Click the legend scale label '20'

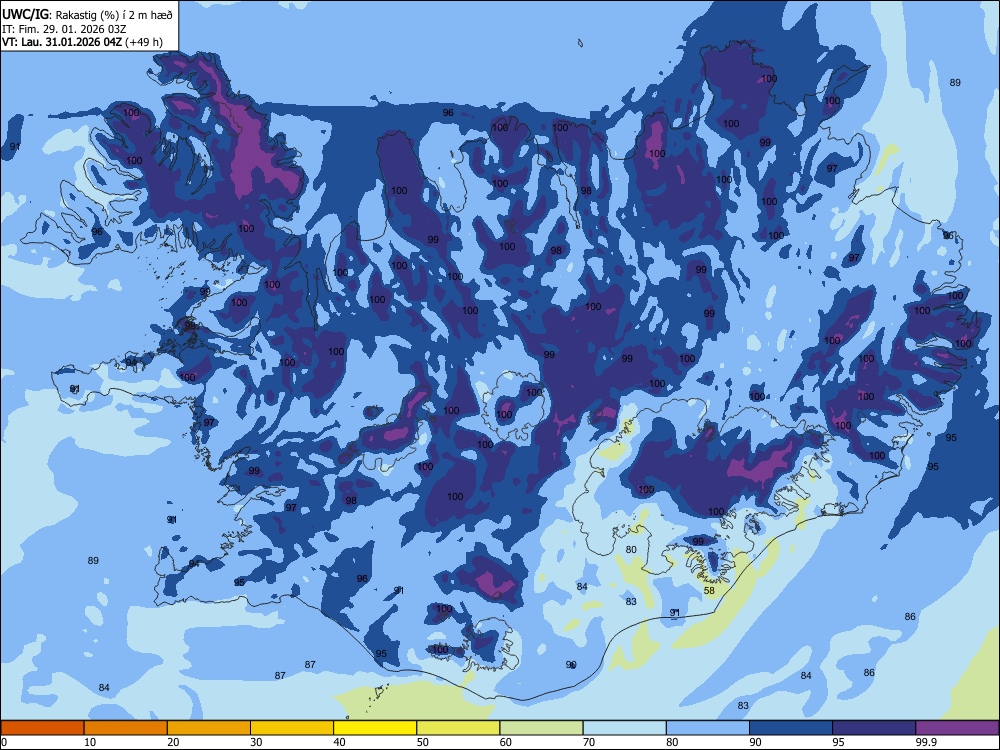point(173,742)
